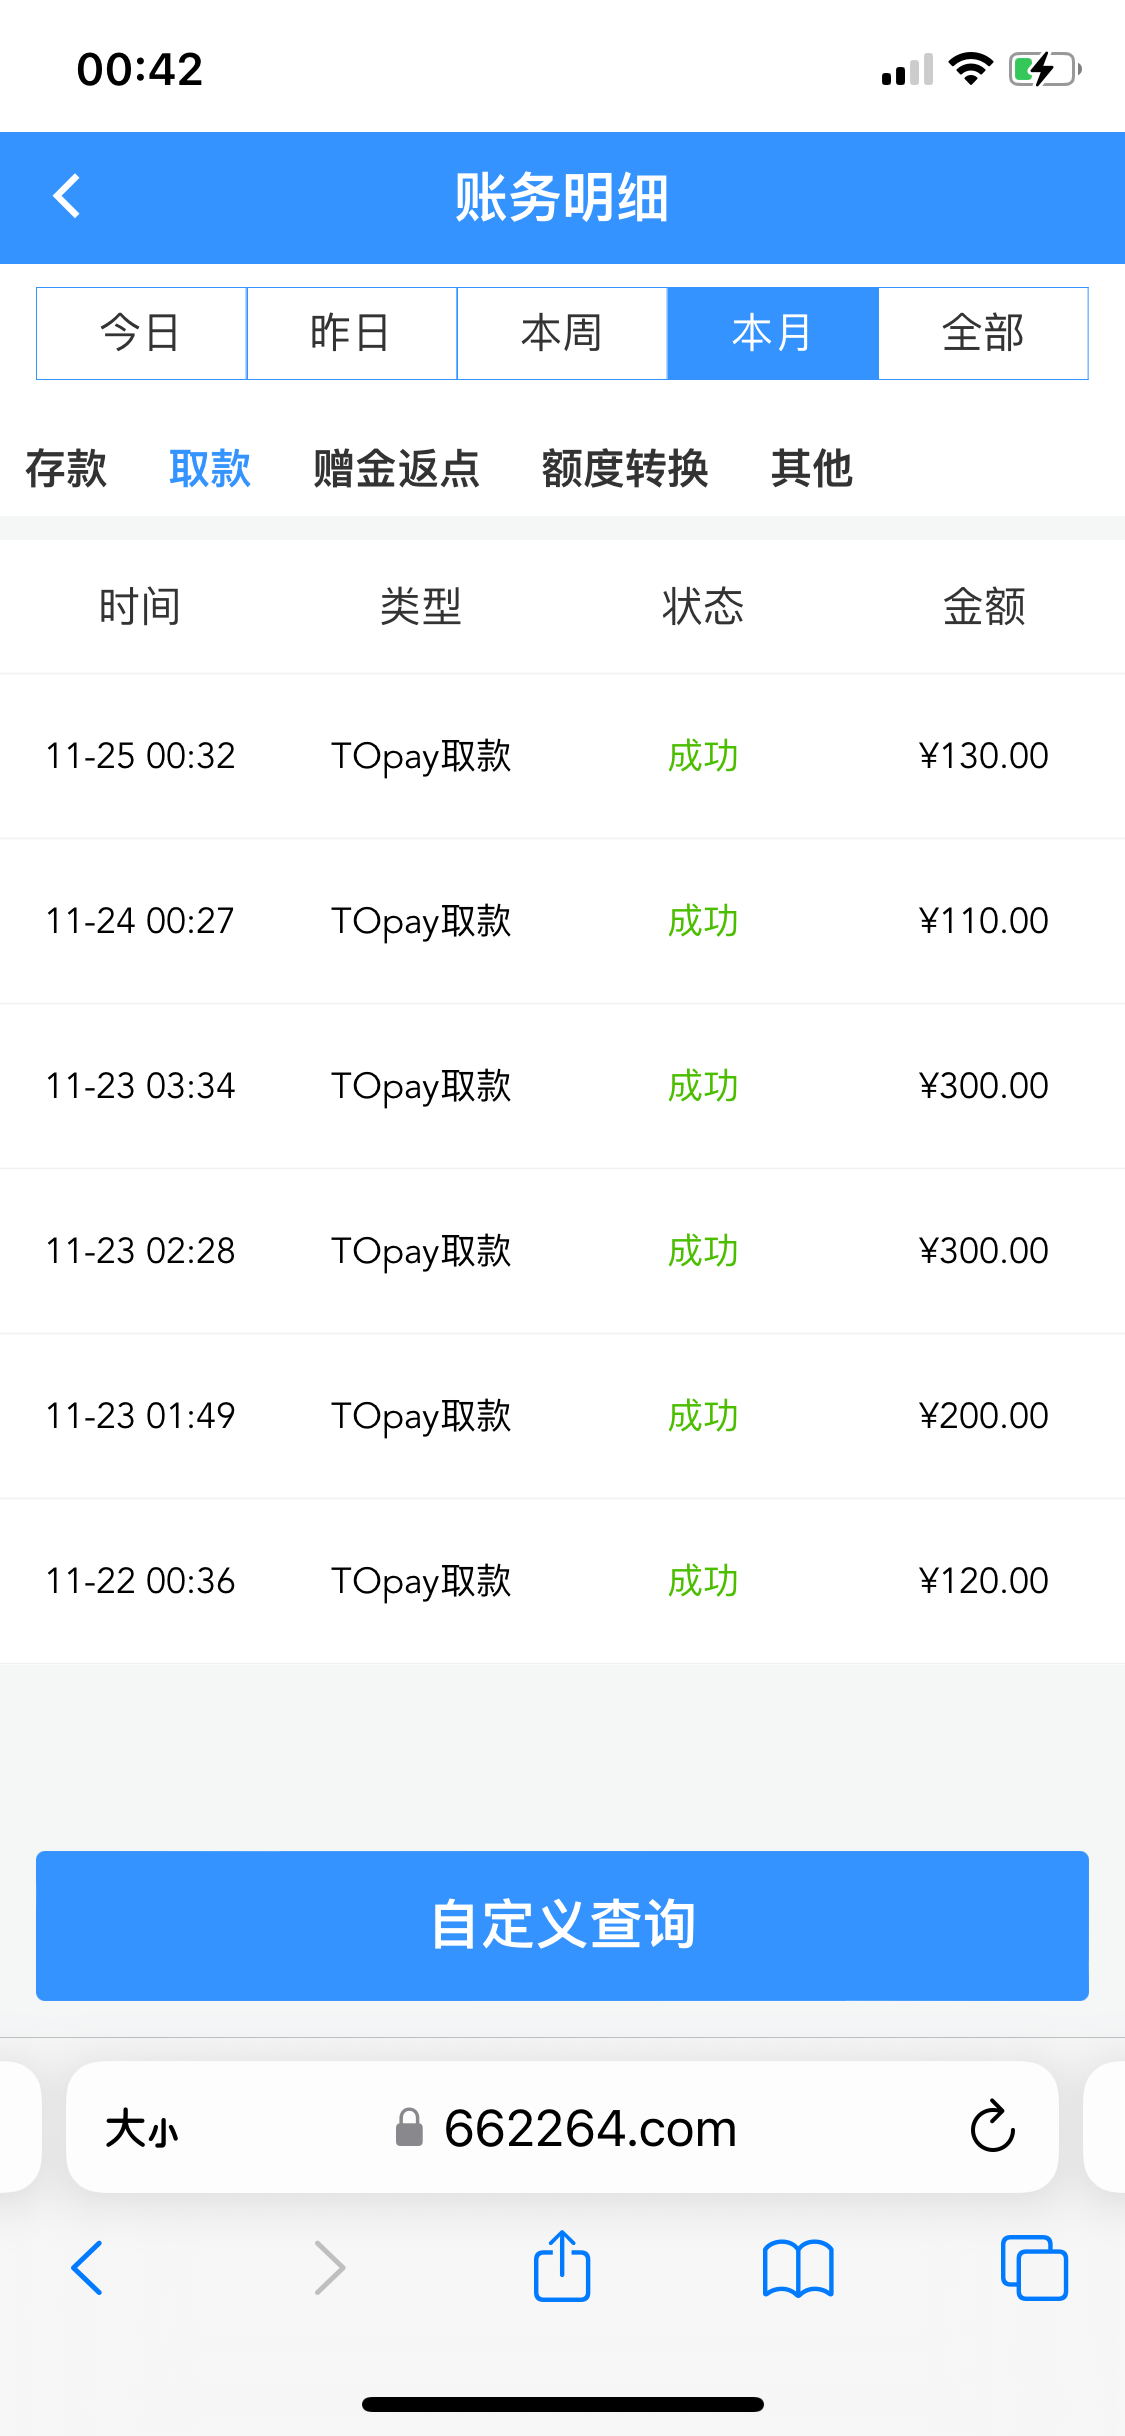The height and width of the screenshot is (2436, 1125).
Task: Show Safari open tabs overview icon
Action: coord(1034,2268)
